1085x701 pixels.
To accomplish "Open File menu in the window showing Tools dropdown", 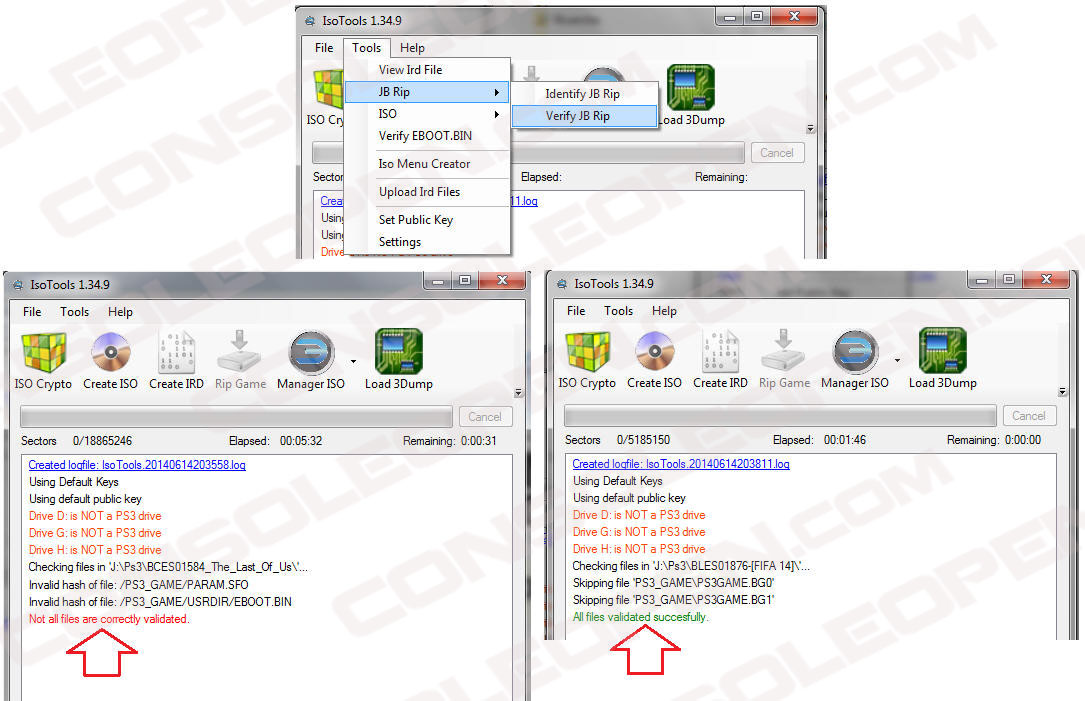I will (324, 48).
